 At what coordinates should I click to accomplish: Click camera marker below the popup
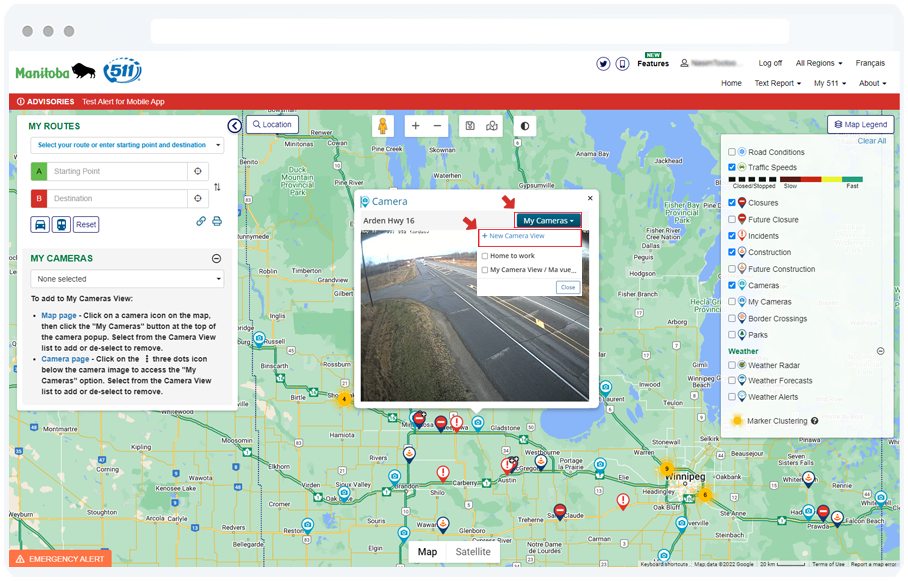click(478, 423)
